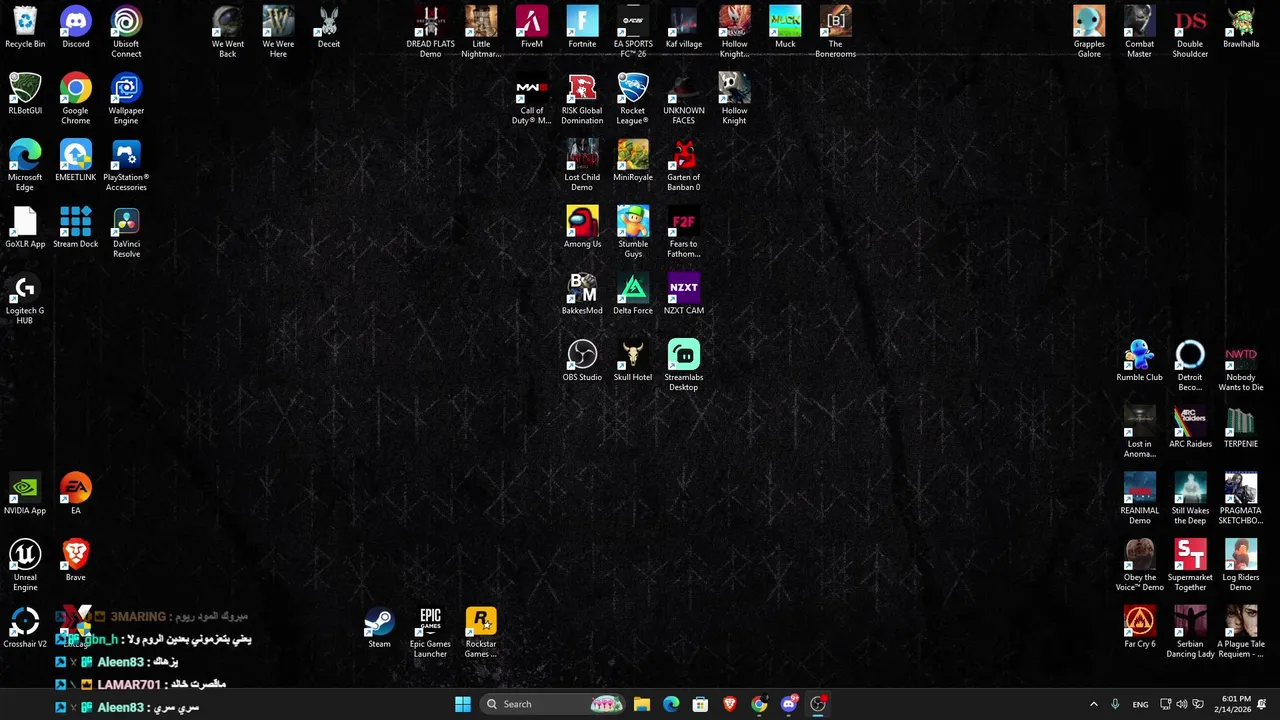Select the Lost Child Demo icon
Viewport: 1280px width, 720px height.
coord(582,165)
